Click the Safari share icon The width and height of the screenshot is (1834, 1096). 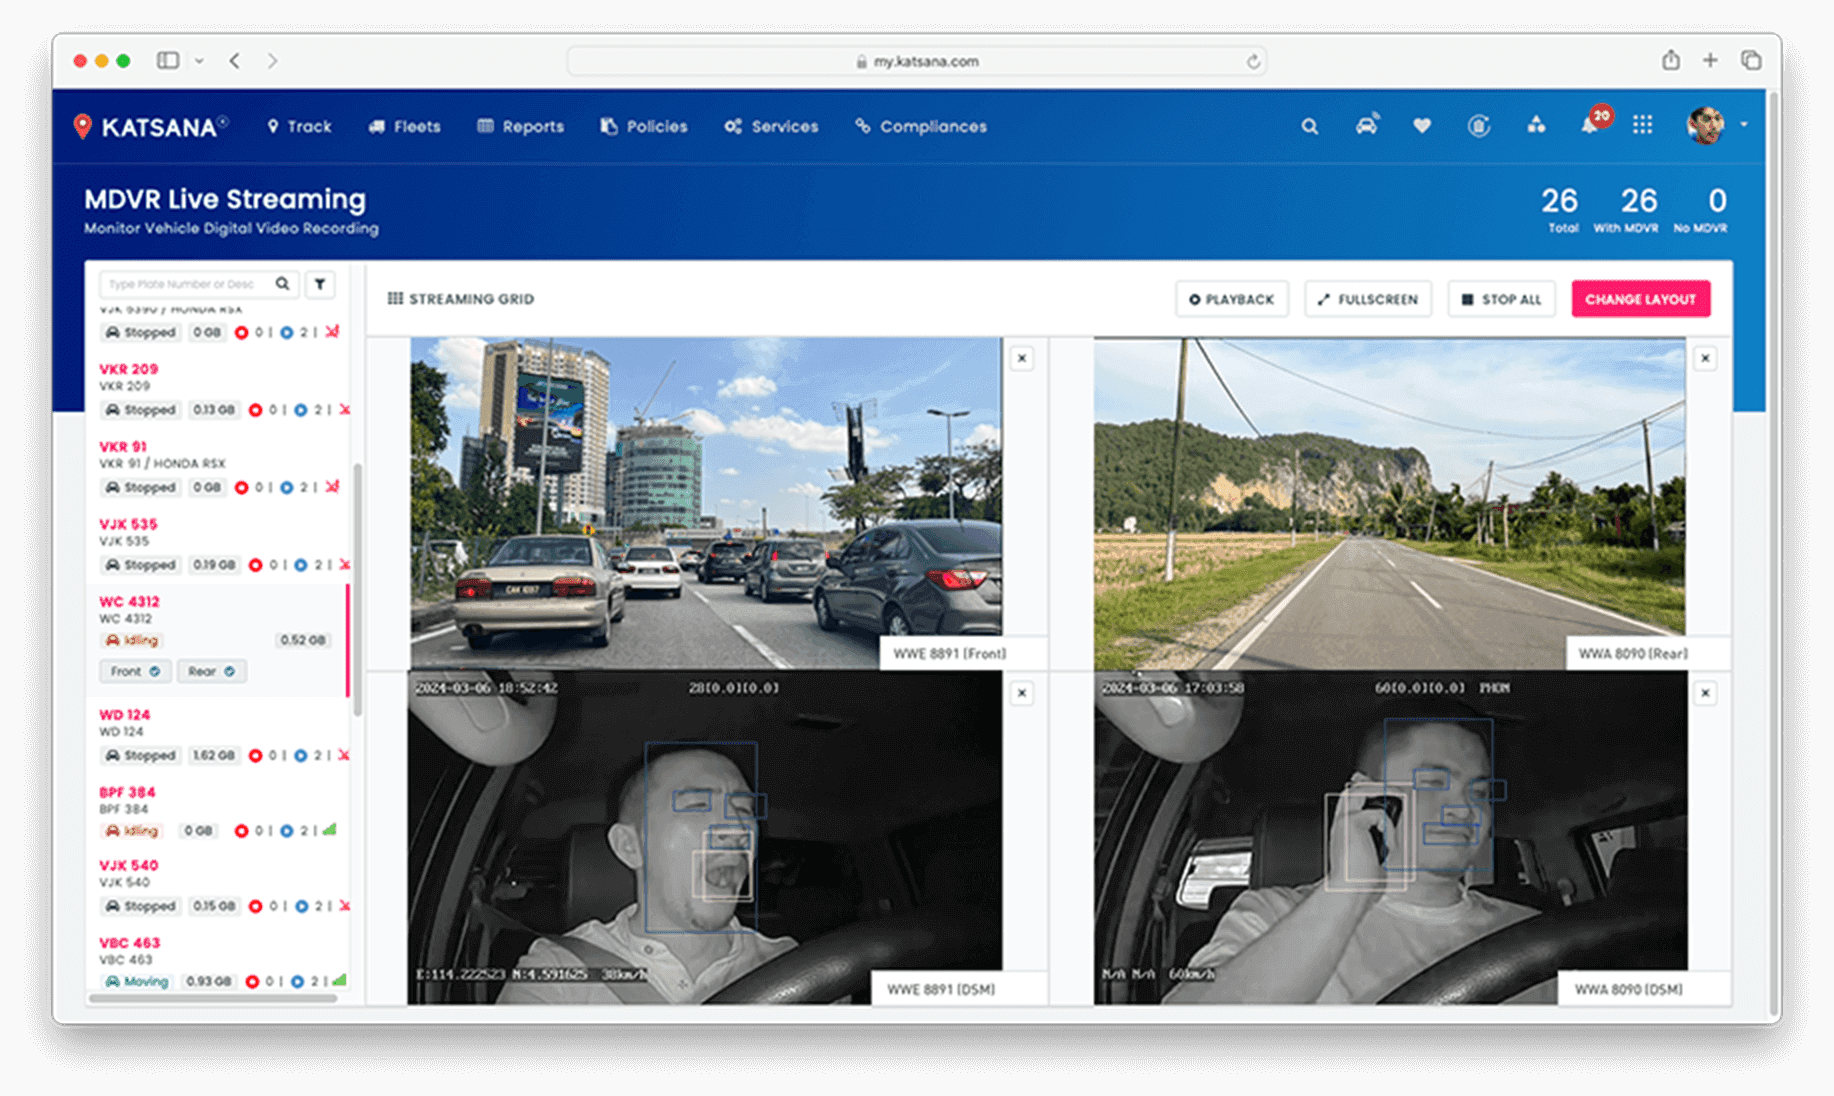(1671, 61)
